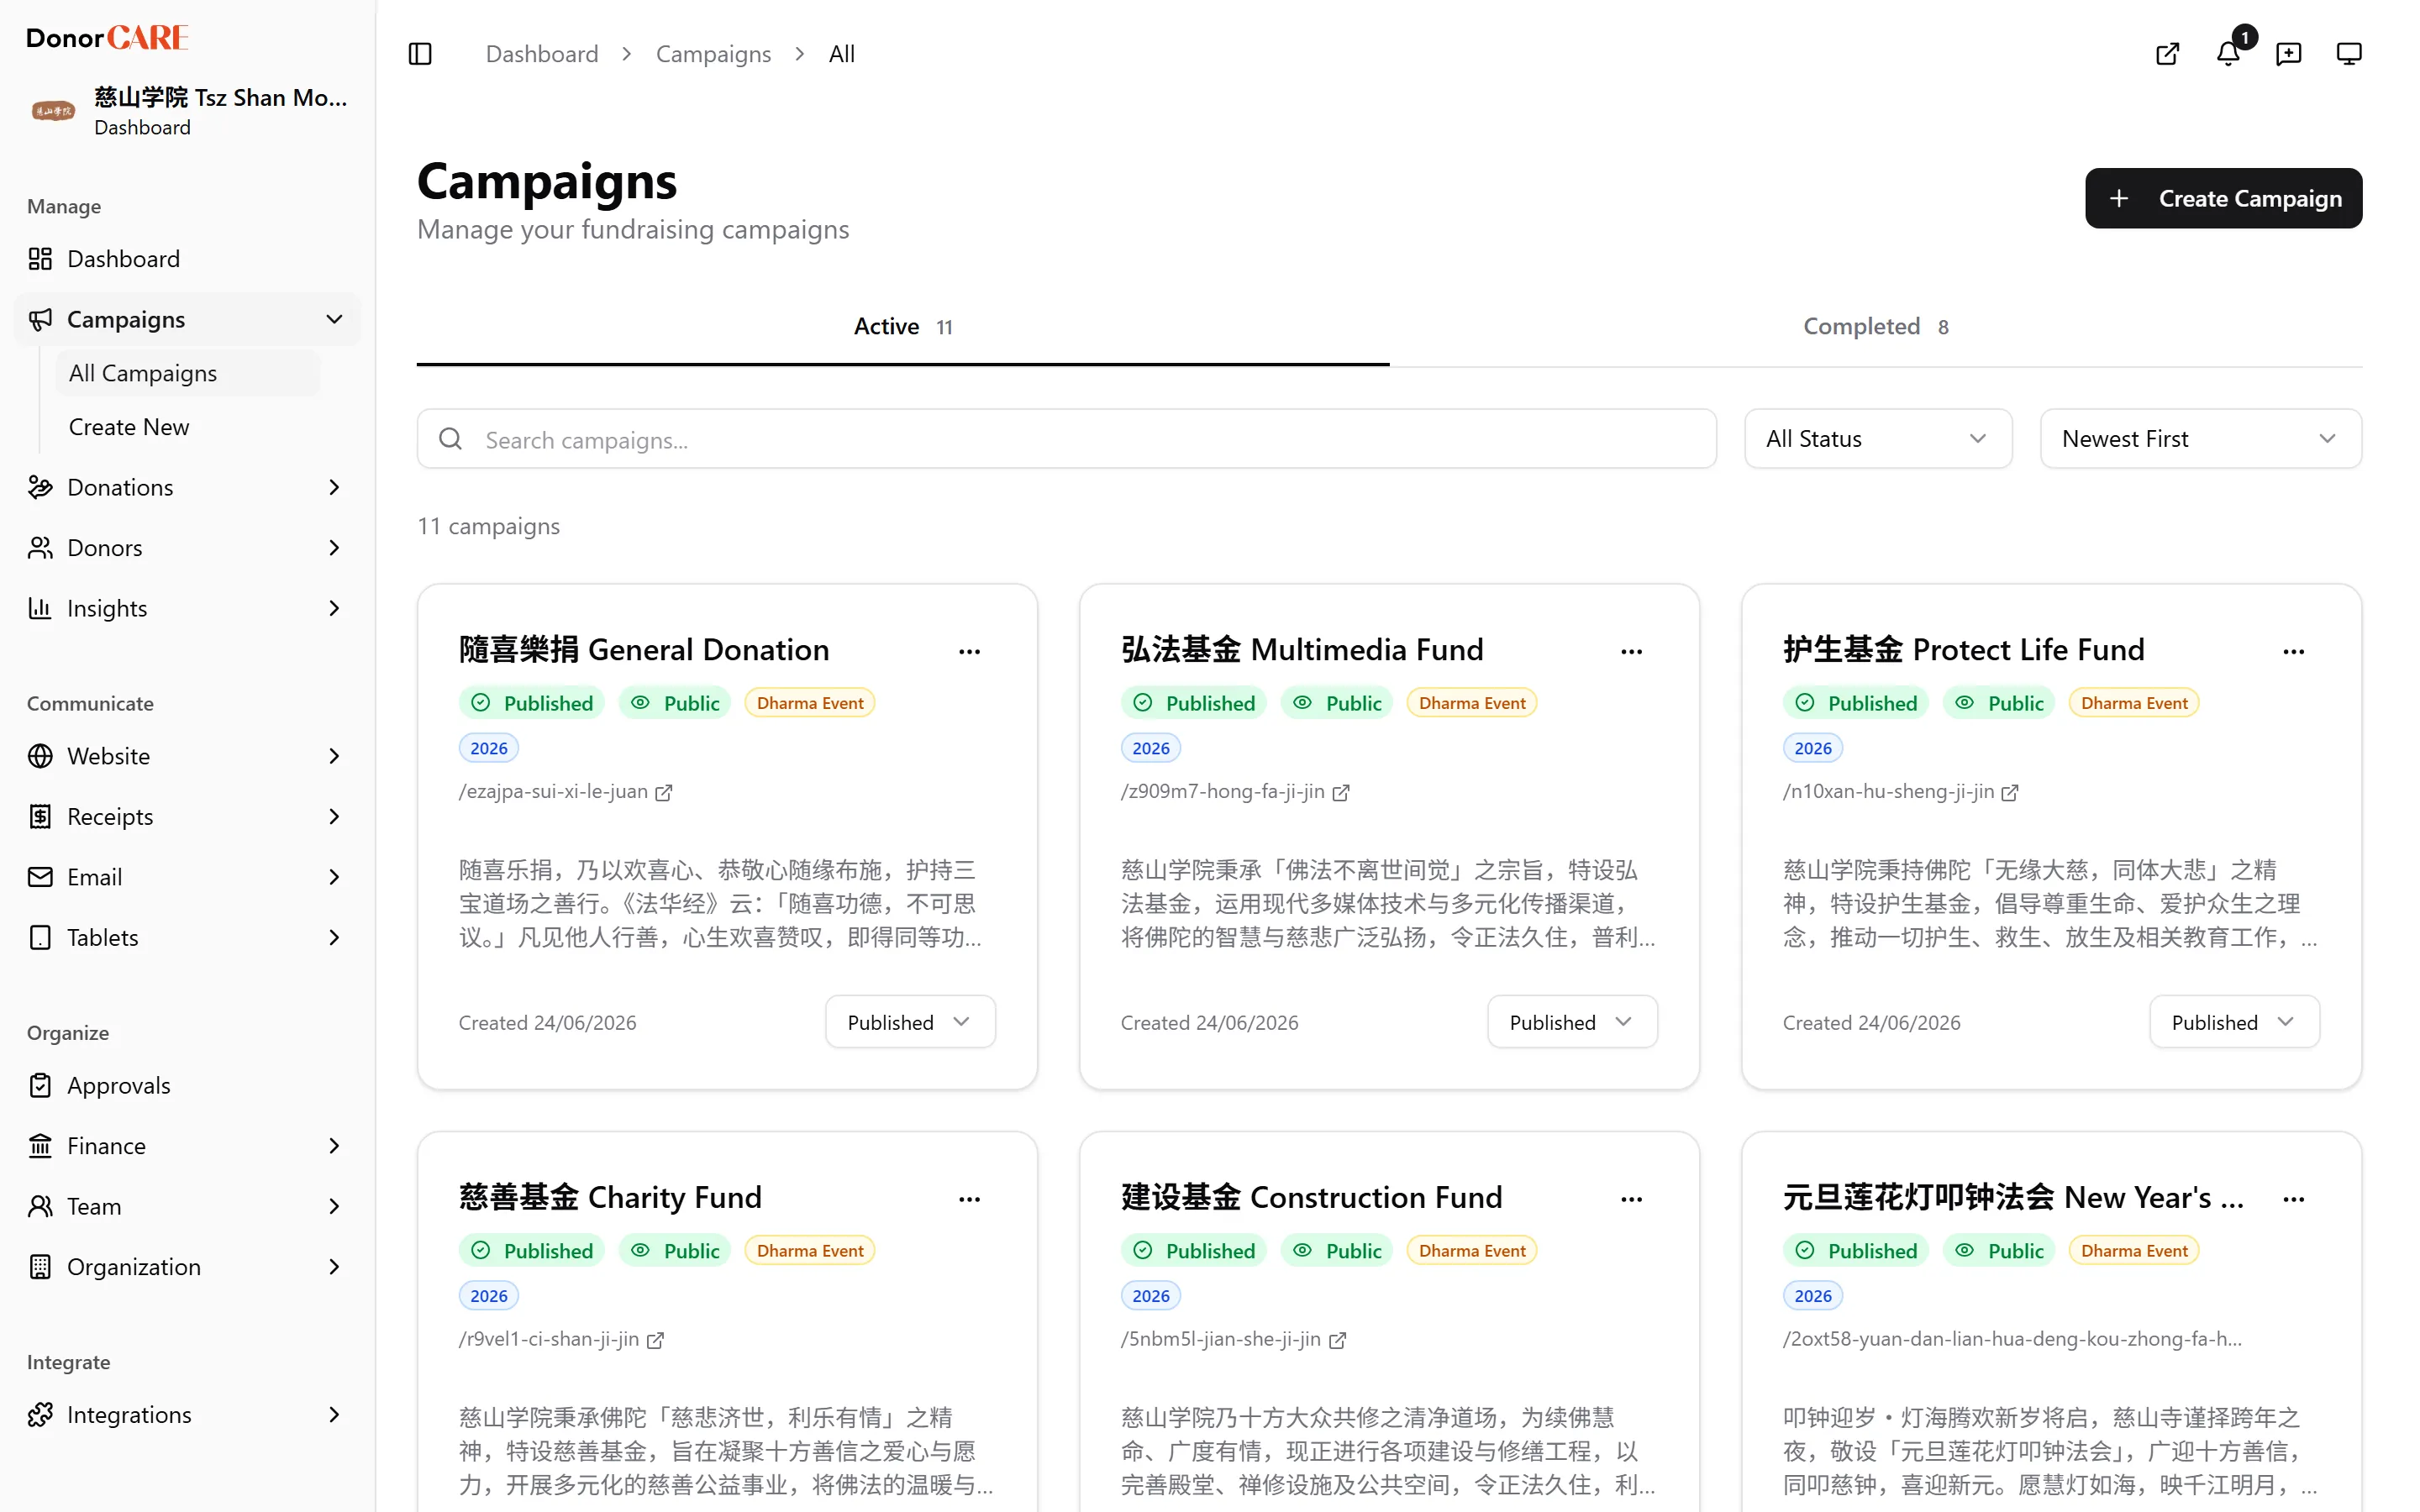Click the monitor display icon in header
Image resolution: width=2420 pixels, height=1512 pixels.
tap(2349, 54)
